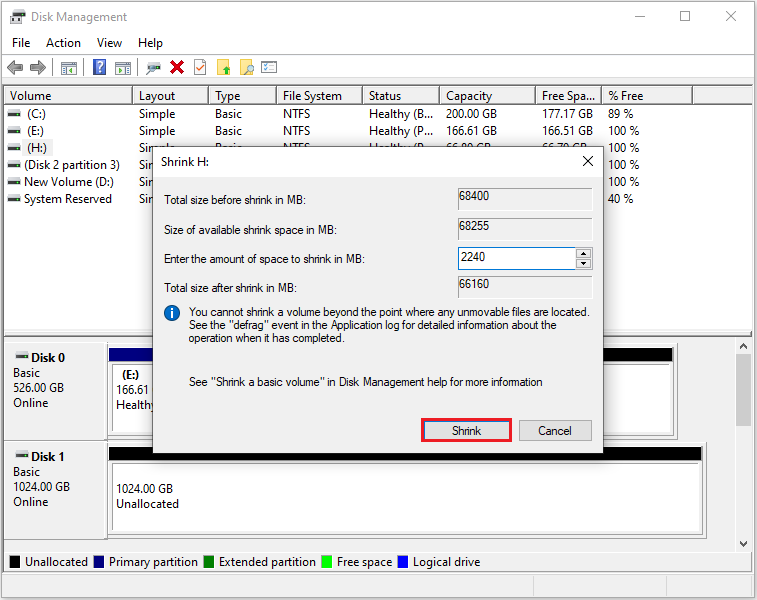Sort by Volume column header
Viewport: 757px width, 600px height.
68,96
